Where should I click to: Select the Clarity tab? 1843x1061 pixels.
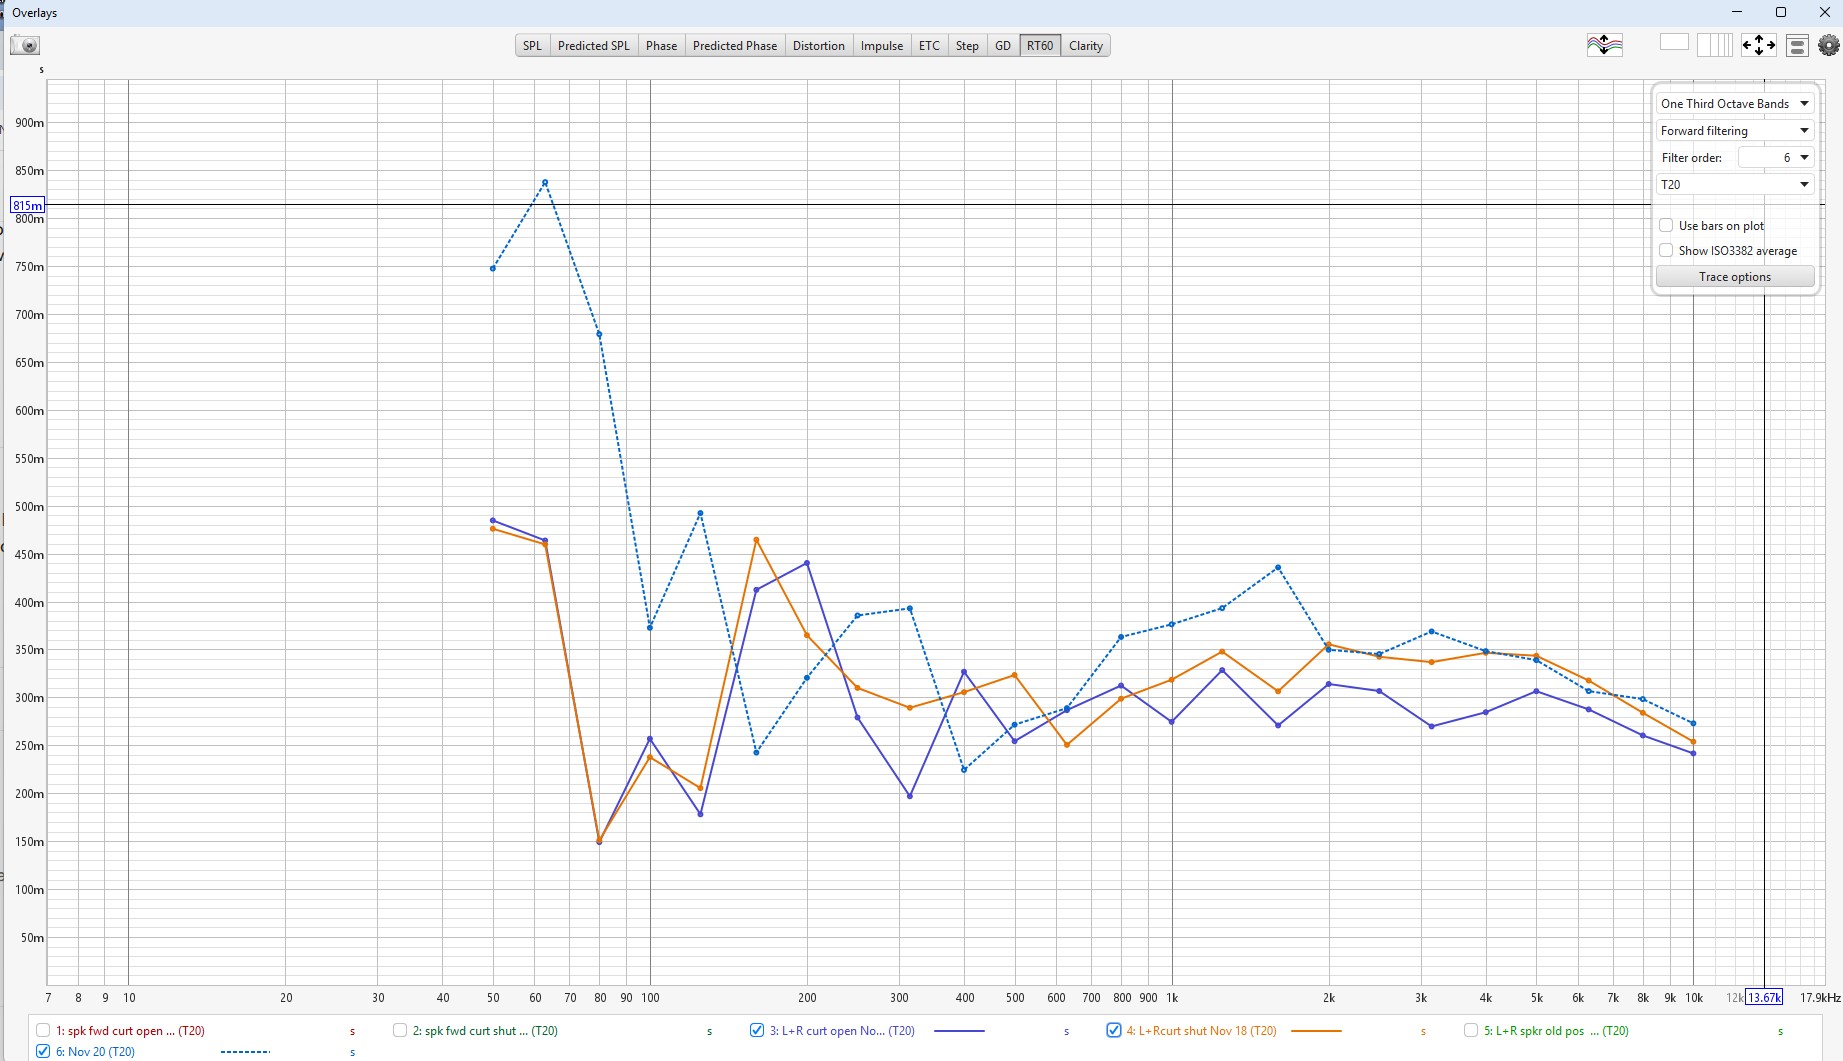pyautogui.click(x=1085, y=46)
